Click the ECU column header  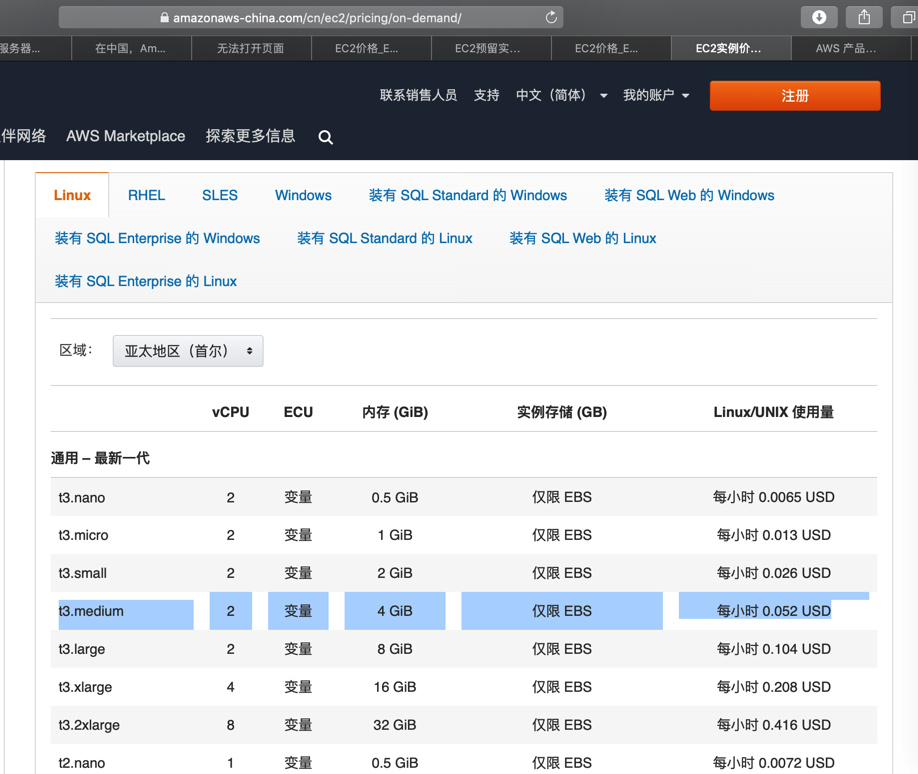click(298, 412)
